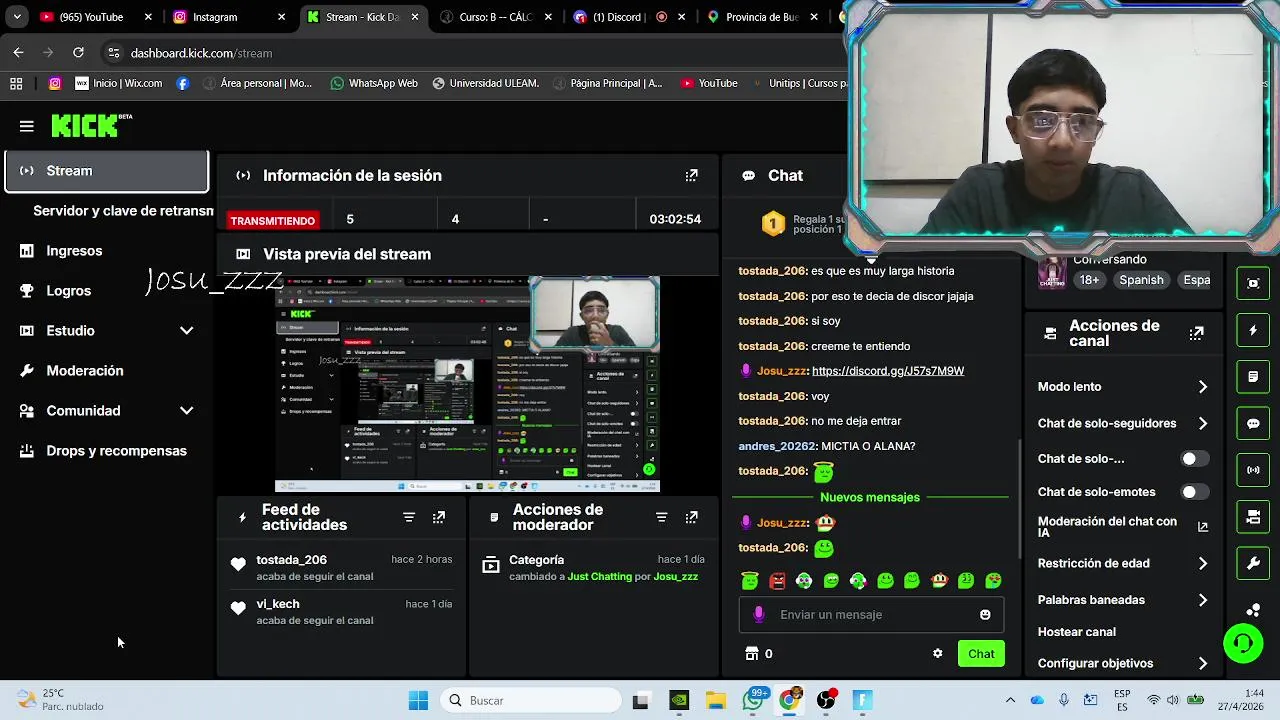Click Hostear canal option
The height and width of the screenshot is (720, 1280).
[1076, 632]
